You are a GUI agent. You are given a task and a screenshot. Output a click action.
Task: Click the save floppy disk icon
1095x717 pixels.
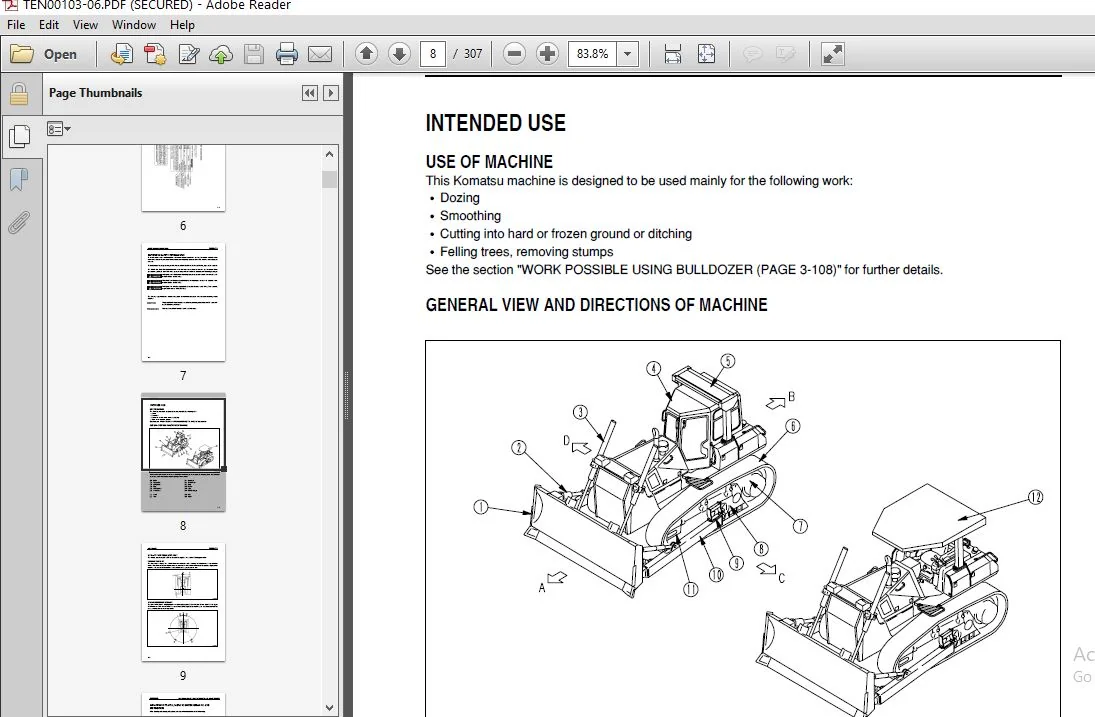click(253, 54)
